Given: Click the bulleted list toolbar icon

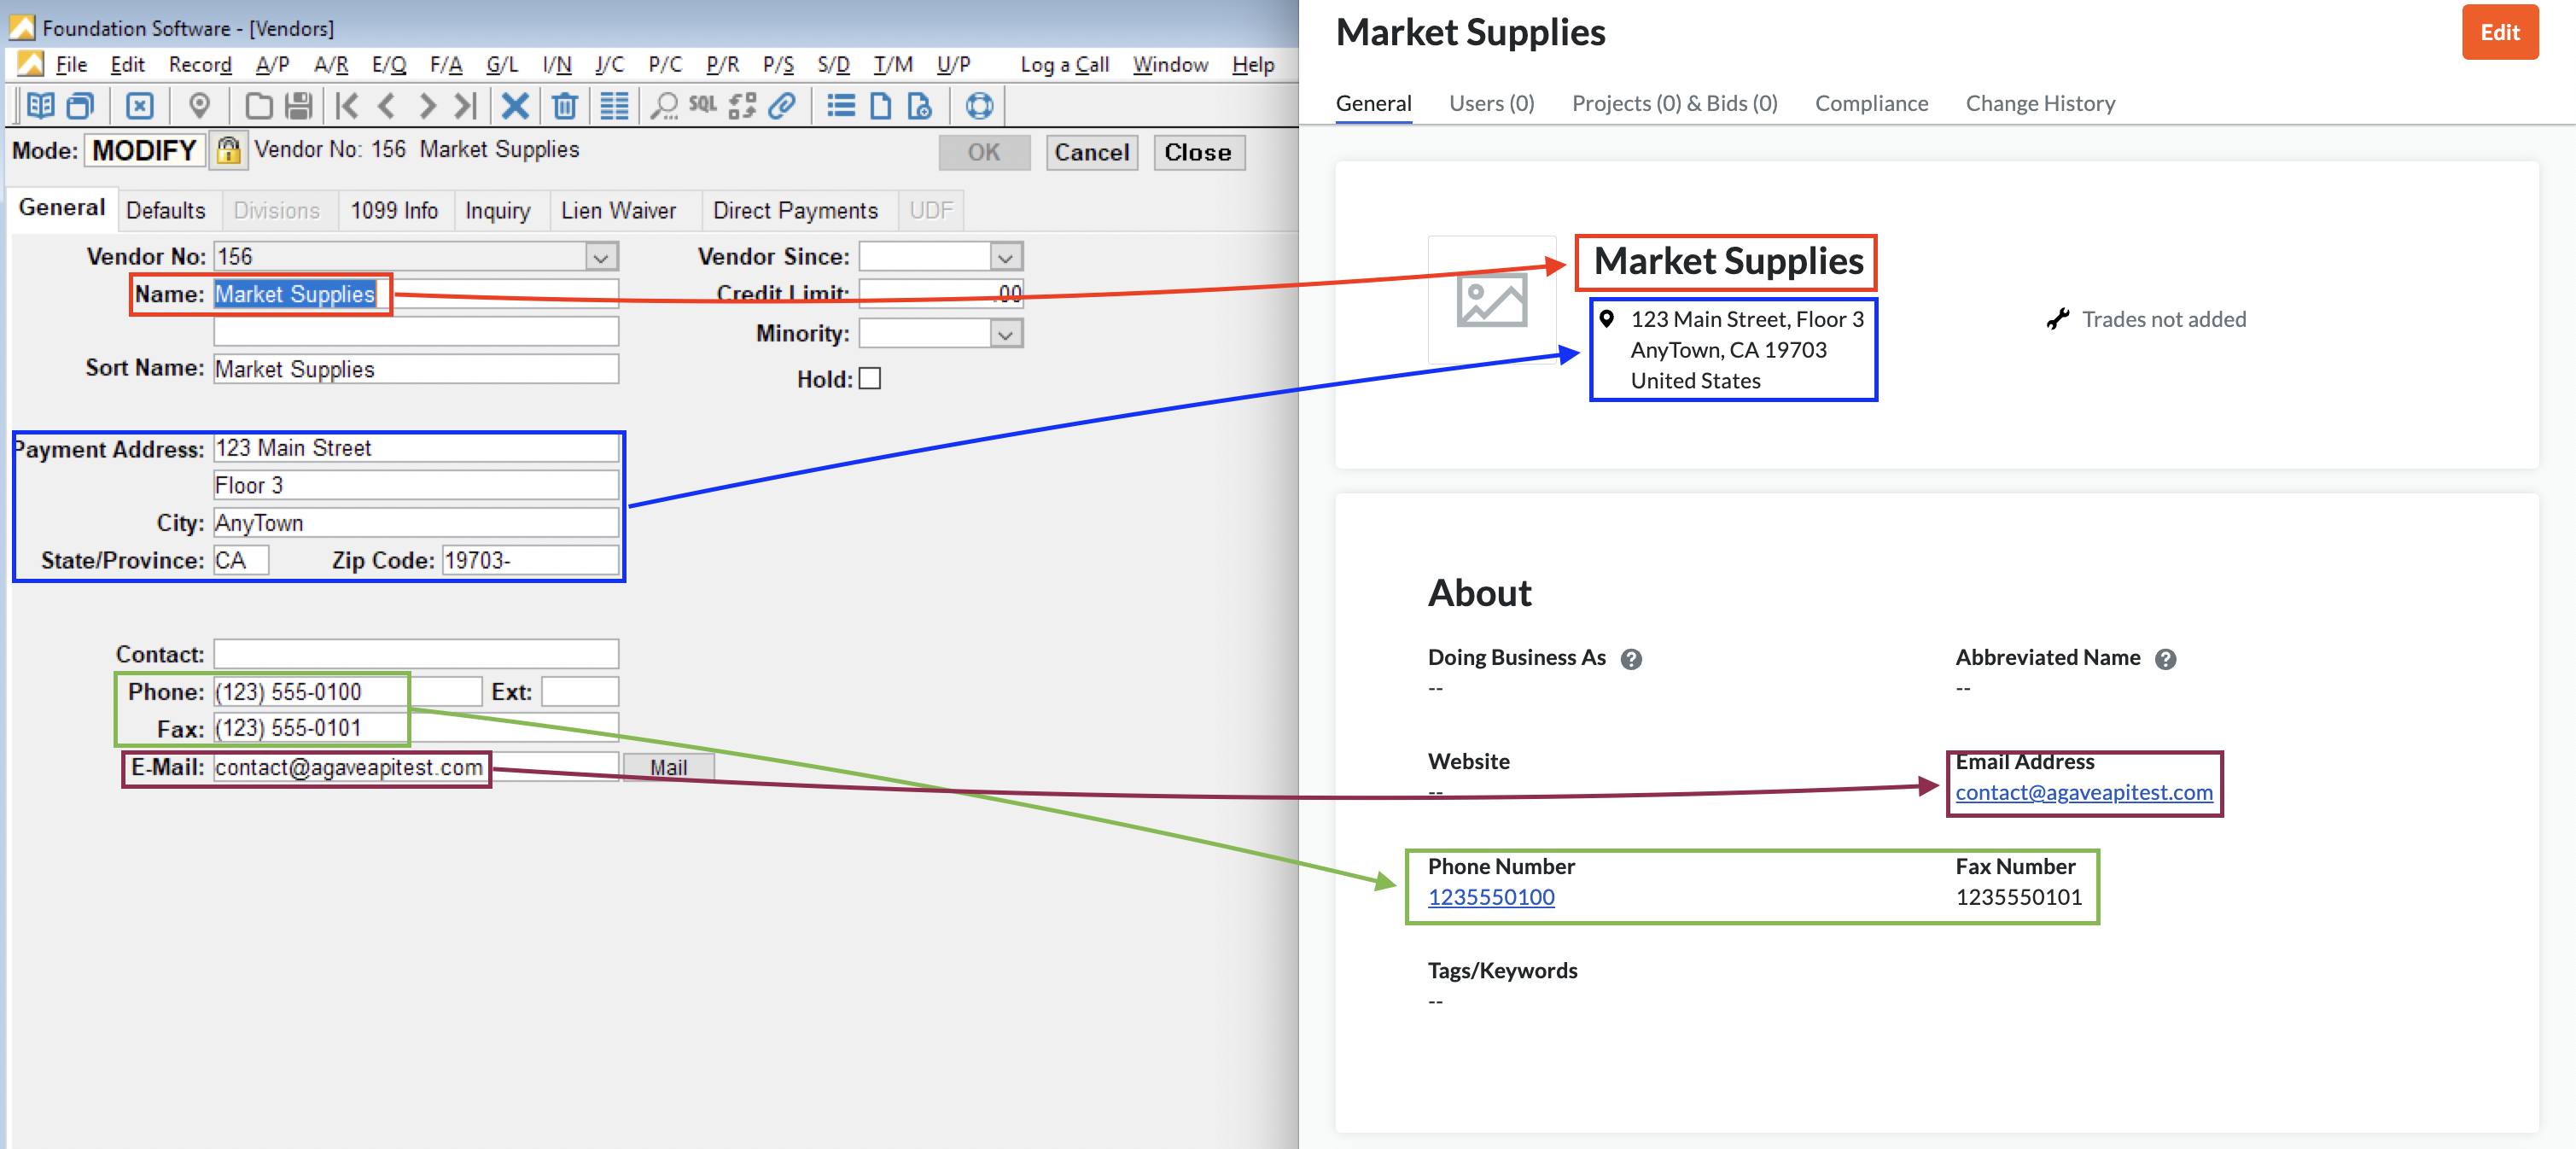Looking at the screenshot, I should 841,105.
